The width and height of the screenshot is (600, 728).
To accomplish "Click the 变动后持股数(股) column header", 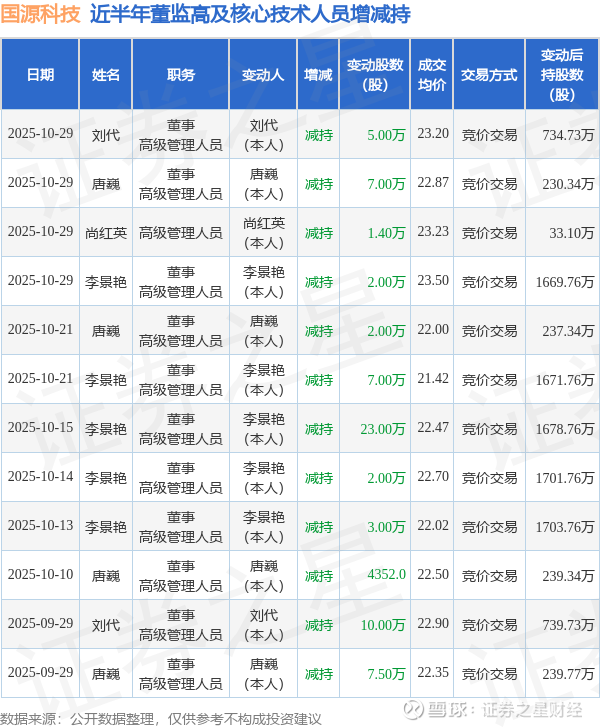I will (x=562, y=75).
